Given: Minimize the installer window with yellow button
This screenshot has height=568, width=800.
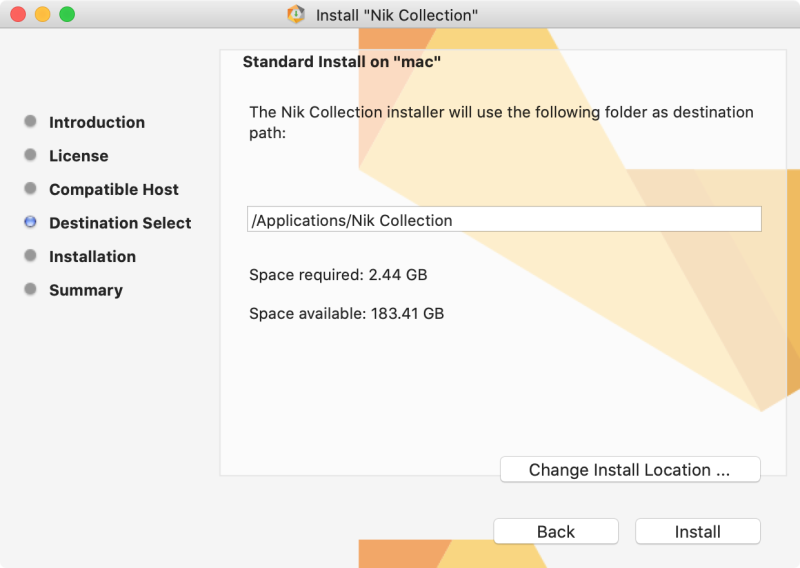Looking at the screenshot, I should click(x=43, y=15).
